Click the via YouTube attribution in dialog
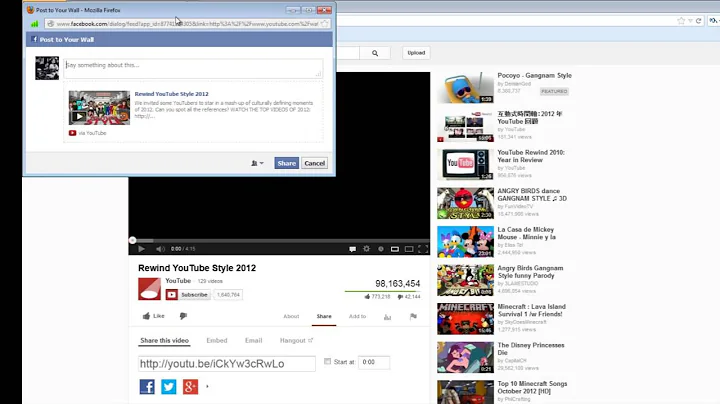Image resolution: width=720 pixels, height=404 pixels. 88,133
